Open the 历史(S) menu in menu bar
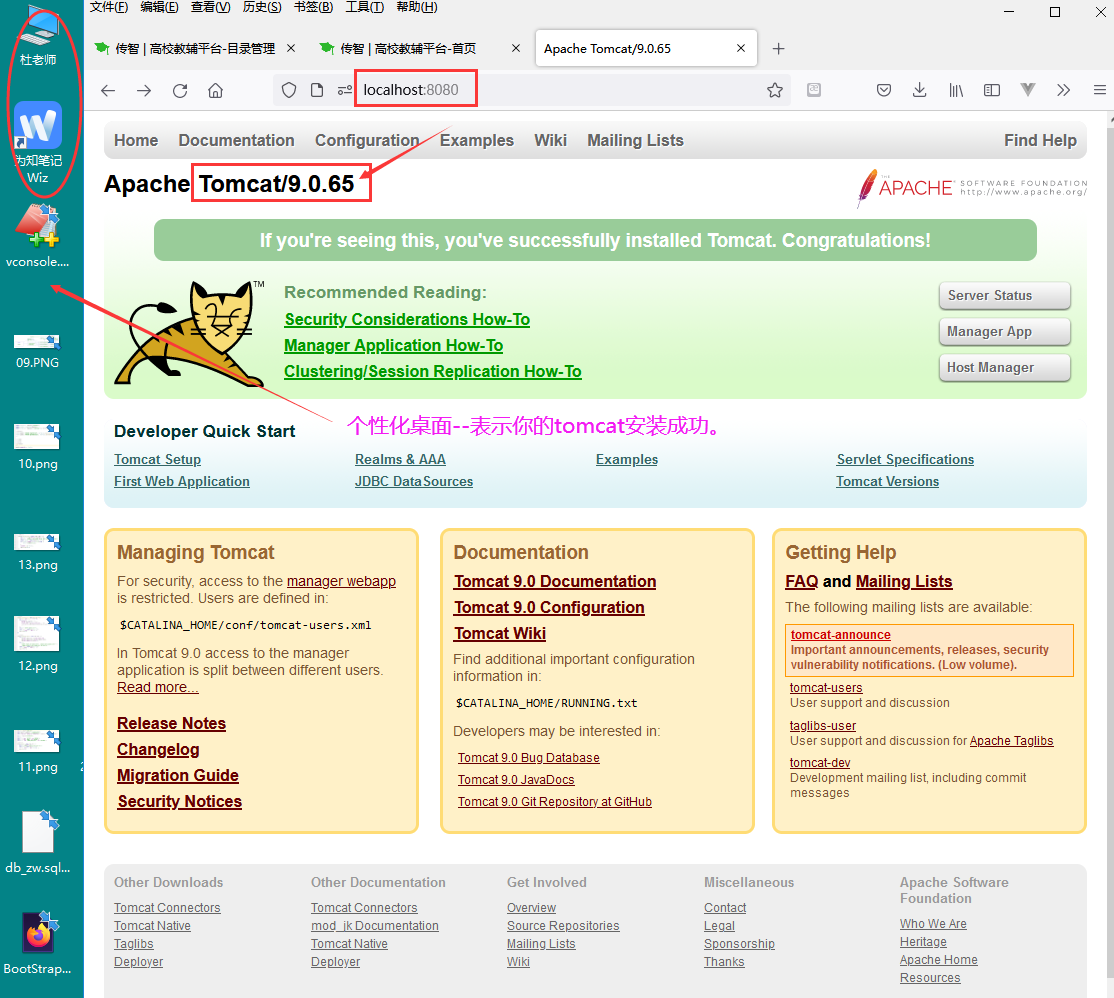The width and height of the screenshot is (1114, 998). click(x=262, y=7)
